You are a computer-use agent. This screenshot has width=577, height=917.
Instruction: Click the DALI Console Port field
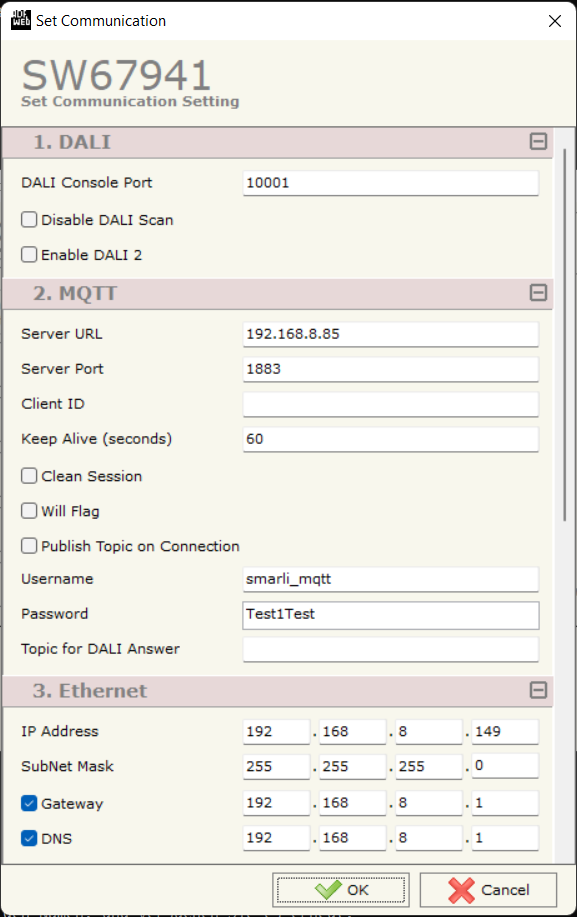[390, 182]
